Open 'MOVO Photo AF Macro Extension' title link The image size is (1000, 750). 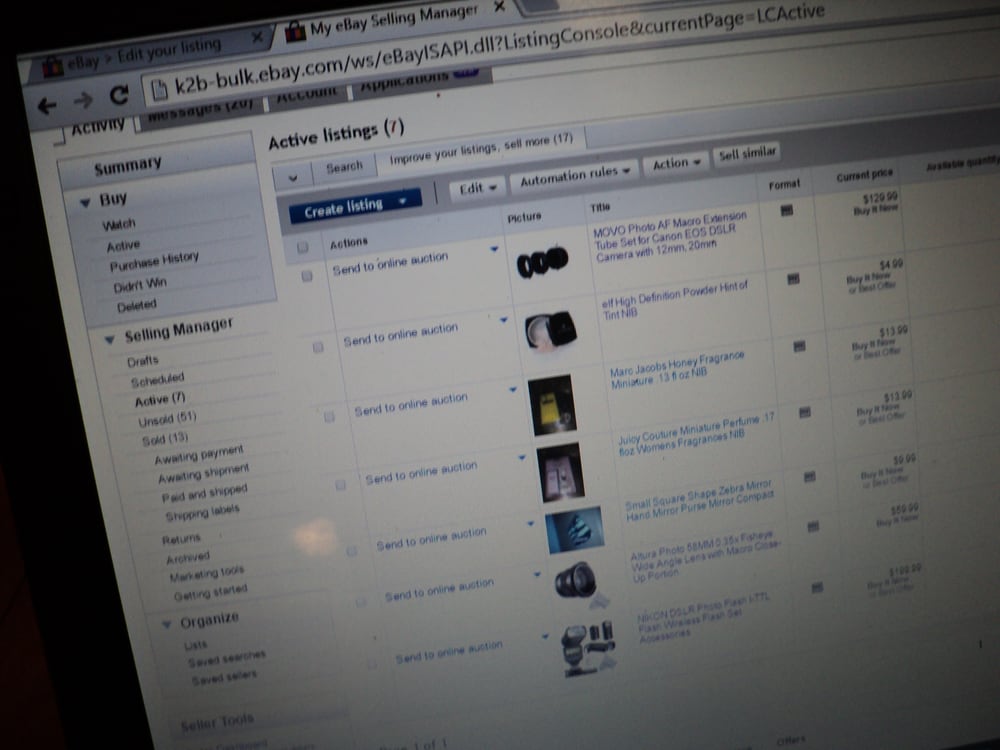(670, 237)
